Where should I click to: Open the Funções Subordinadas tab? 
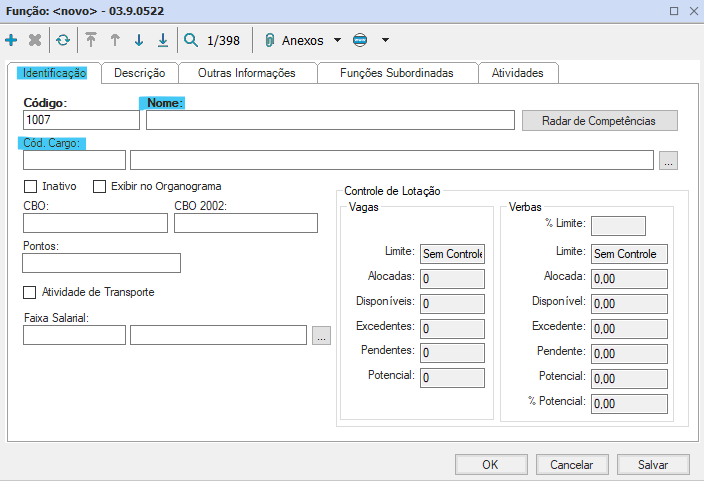pyautogui.click(x=397, y=73)
